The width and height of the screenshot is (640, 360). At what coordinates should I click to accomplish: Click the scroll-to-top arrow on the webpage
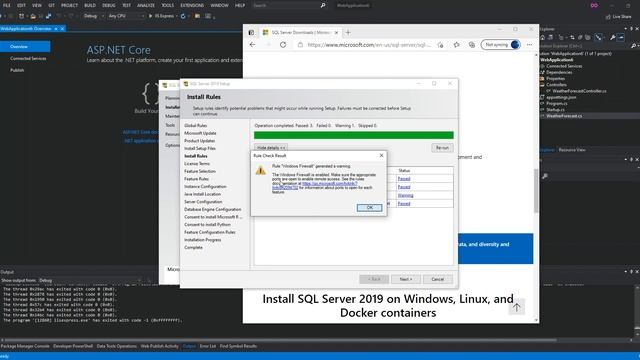click(x=516, y=307)
